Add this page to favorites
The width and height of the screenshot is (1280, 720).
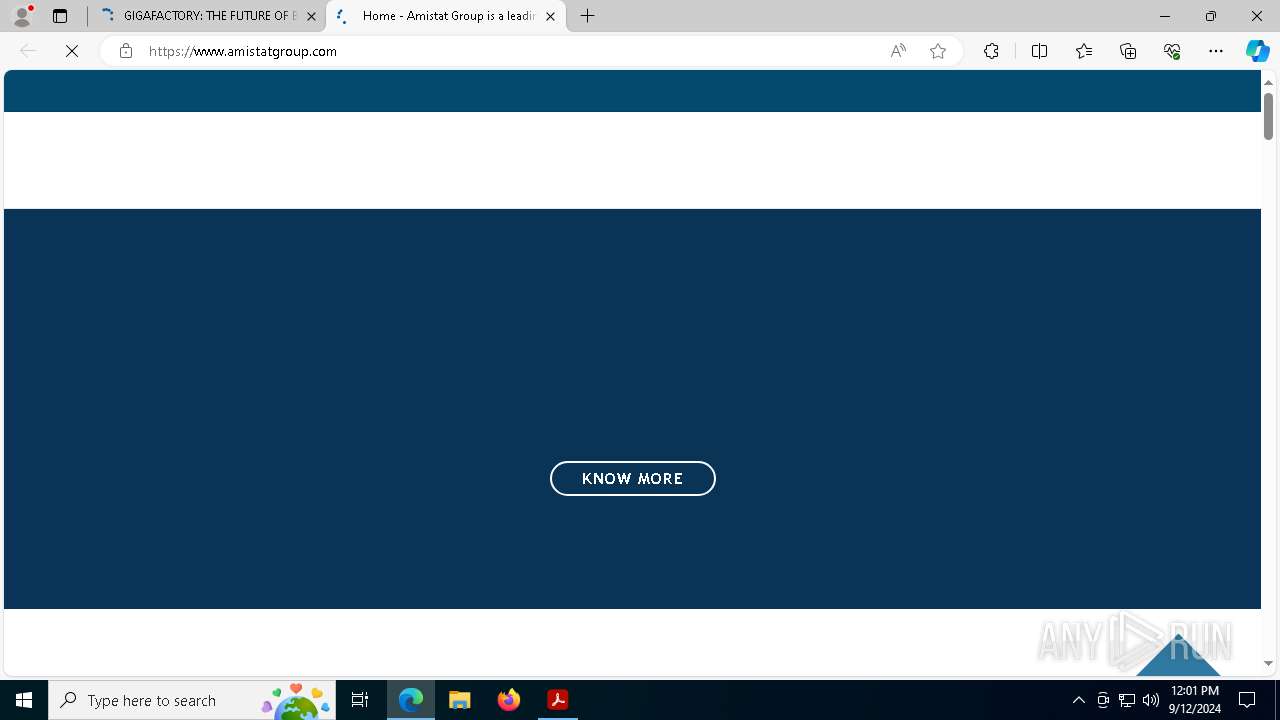(x=938, y=51)
